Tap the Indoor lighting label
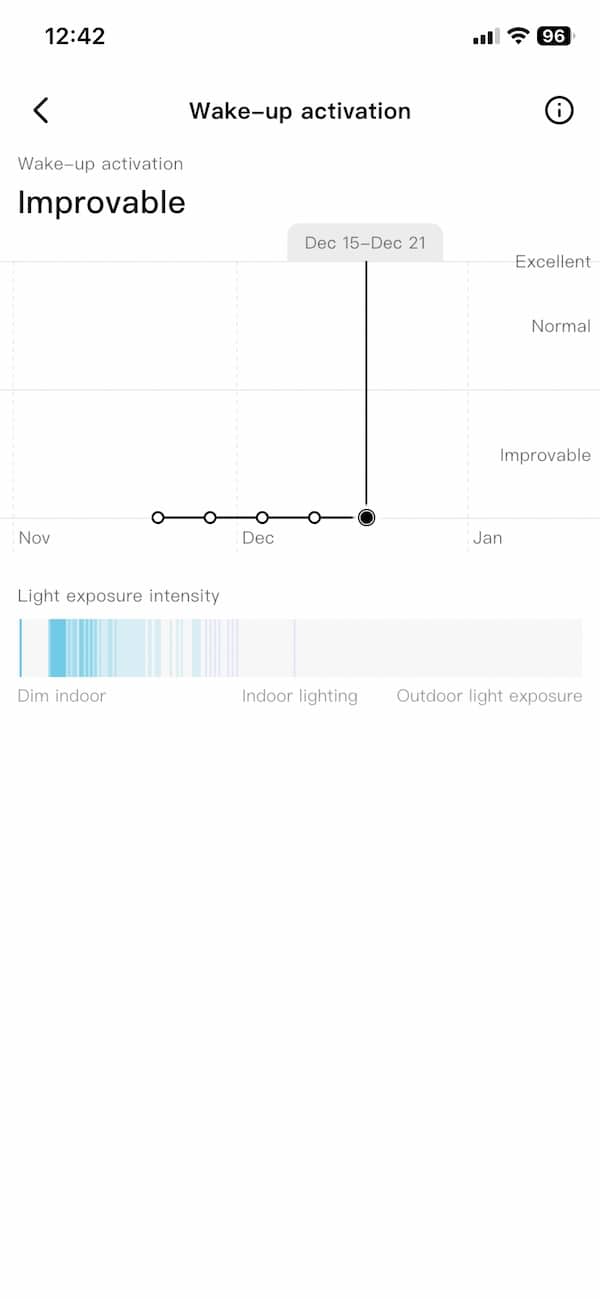Image resolution: width=600 pixels, height=1299 pixels. click(x=299, y=696)
